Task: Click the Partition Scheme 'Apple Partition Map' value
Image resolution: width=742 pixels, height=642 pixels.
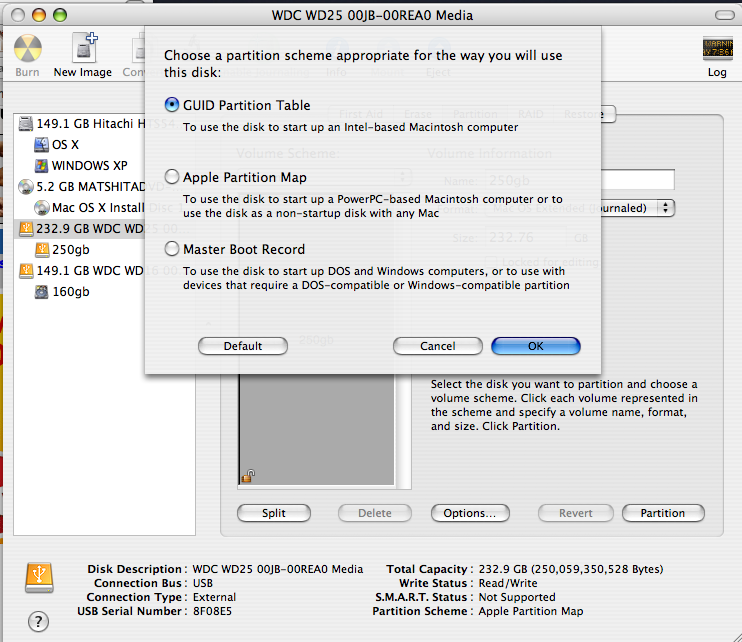Action: [531, 611]
